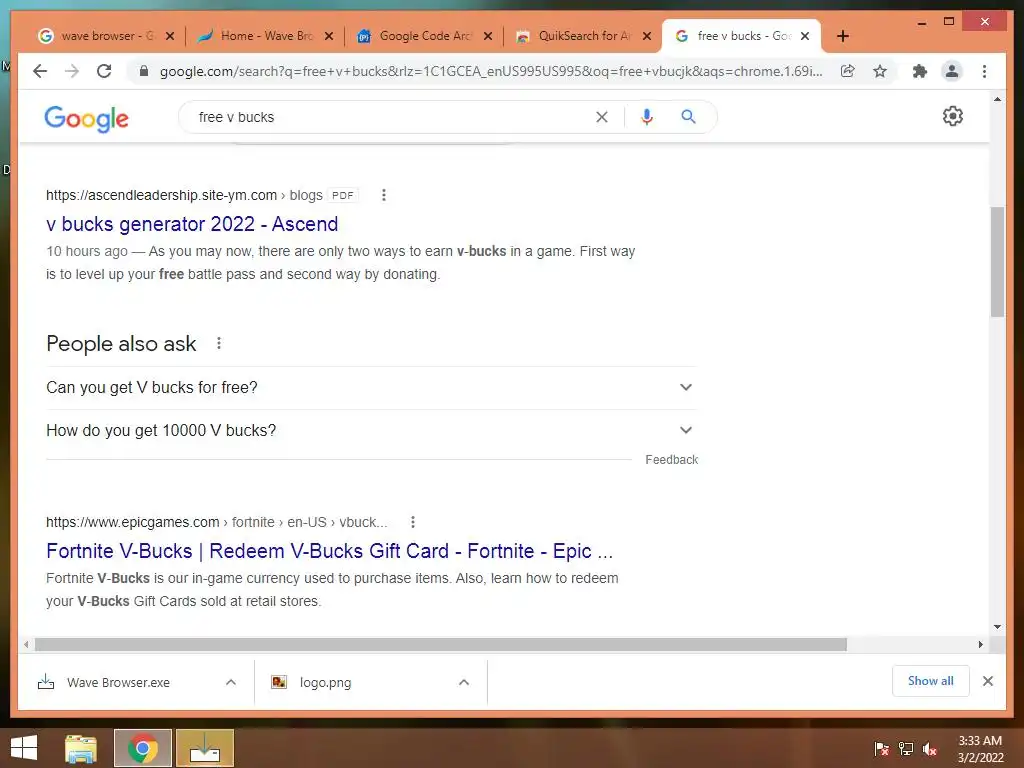Image resolution: width=1024 pixels, height=768 pixels.
Task: Click the vertical scrollbar thumb
Action: (997, 261)
